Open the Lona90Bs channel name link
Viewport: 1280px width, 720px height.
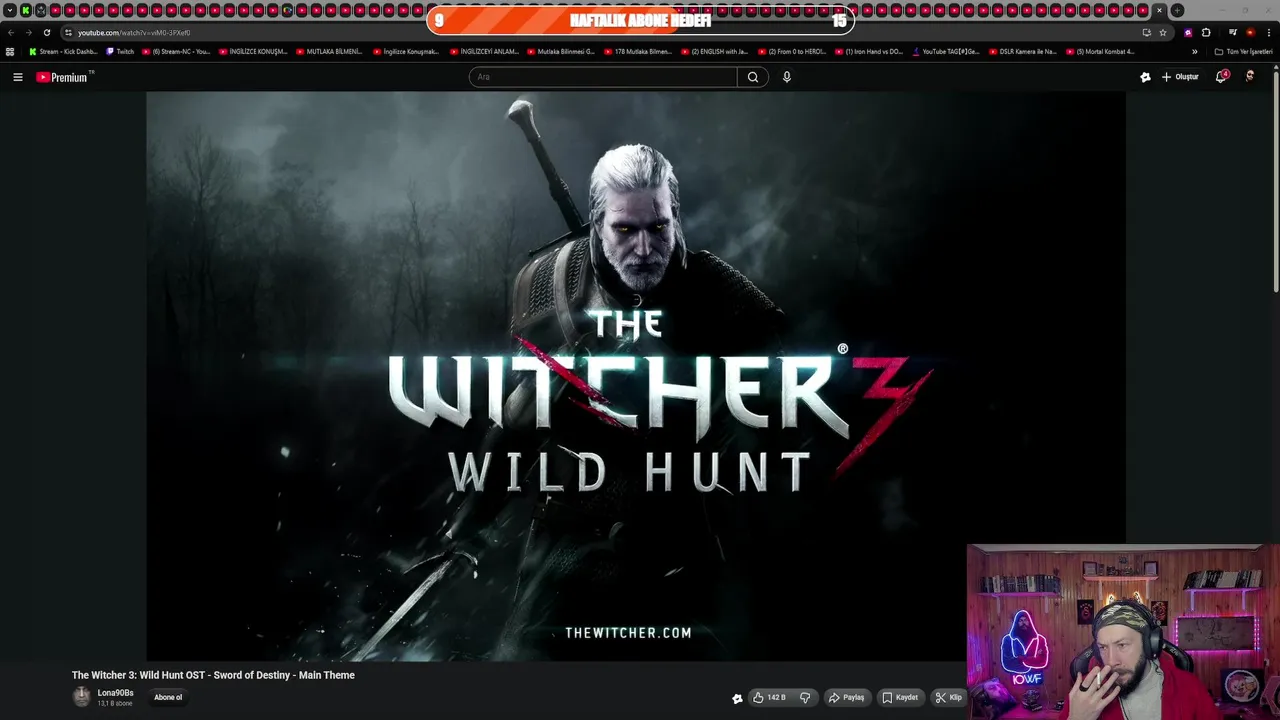point(115,693)
